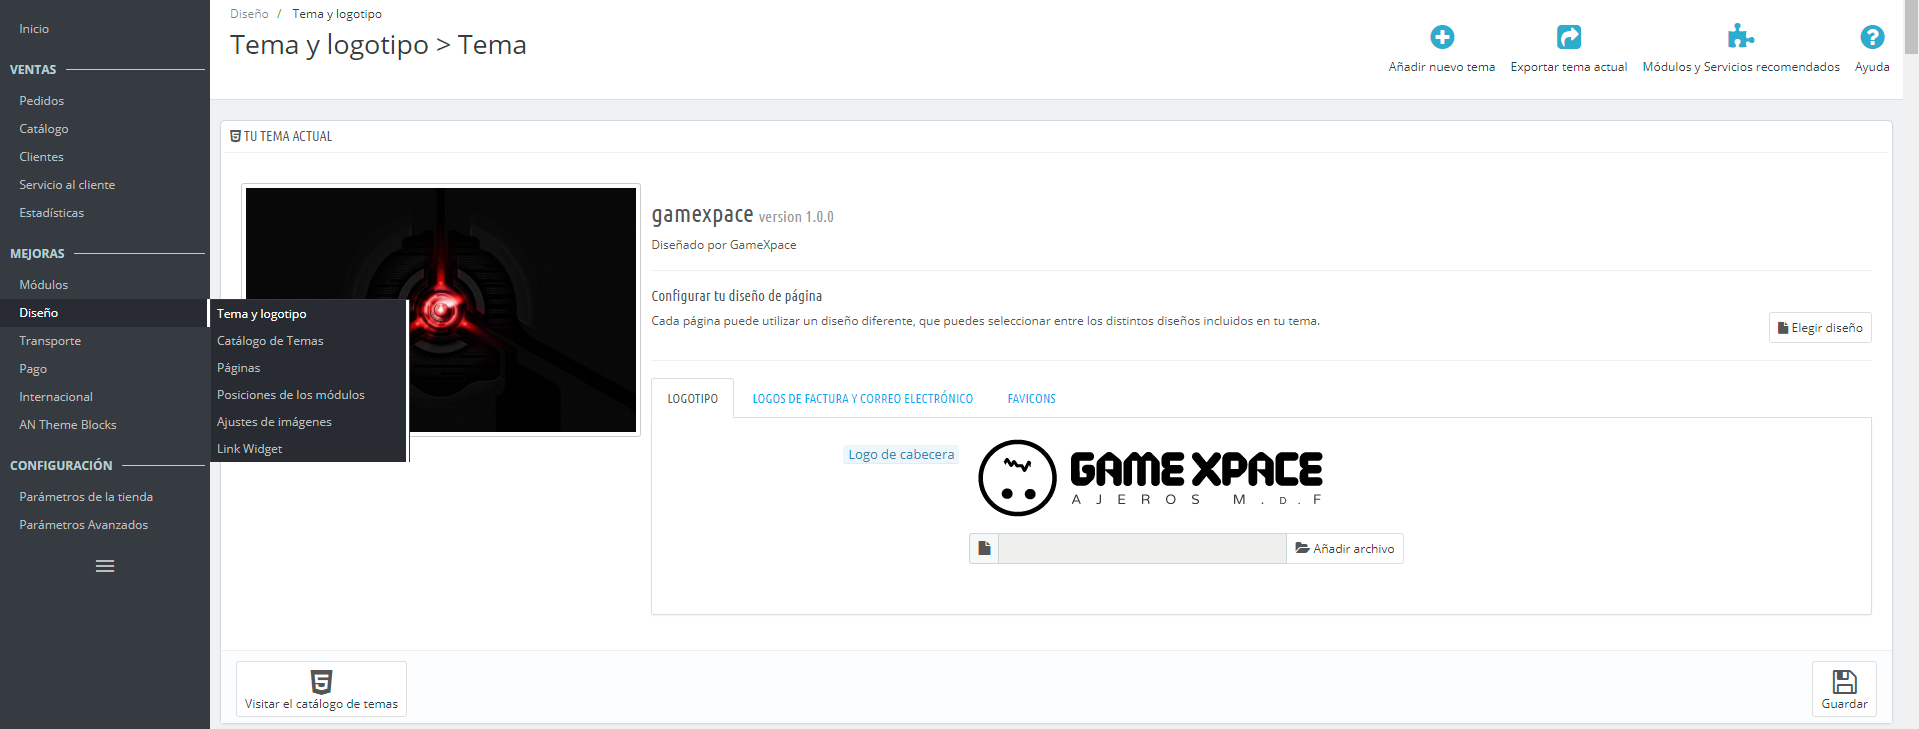Open Módulos y Servicios recomendados puzzle icon
The image size is (1919, 729).
(x=1741, y=37)
